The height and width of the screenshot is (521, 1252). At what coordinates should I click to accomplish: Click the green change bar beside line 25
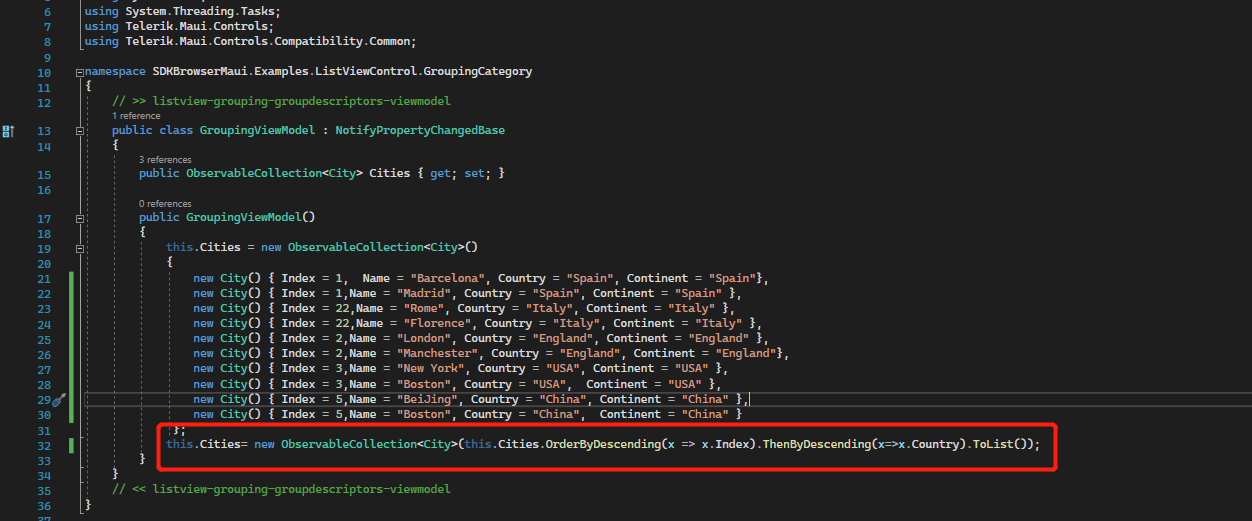[x=71, y=338]
